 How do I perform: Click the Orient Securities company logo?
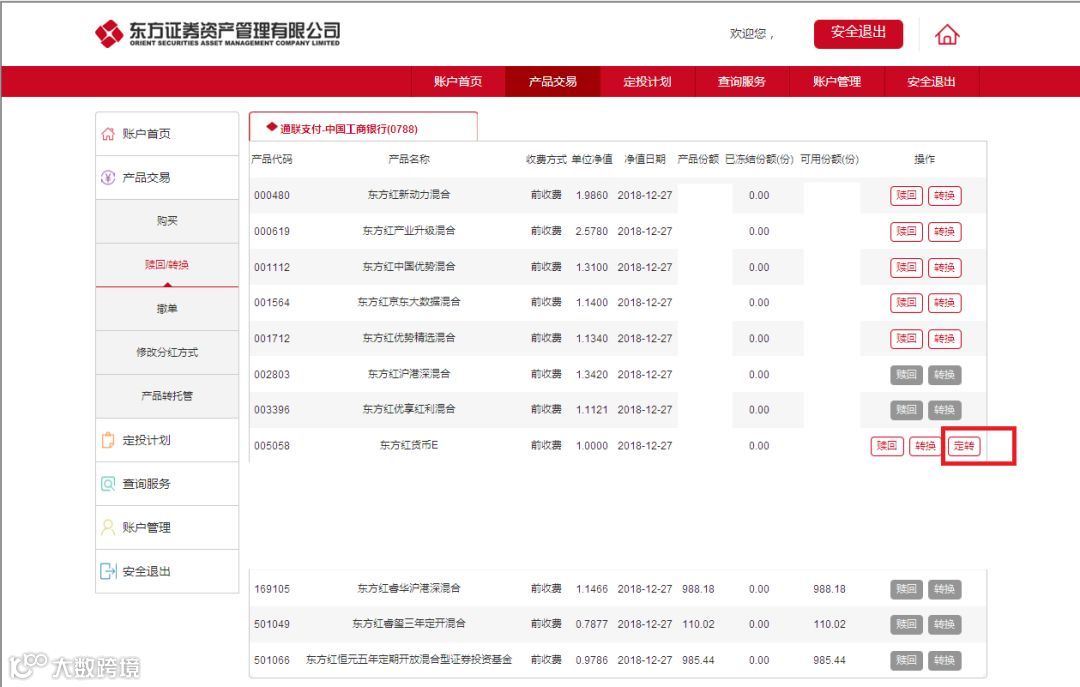pos(218,33)
